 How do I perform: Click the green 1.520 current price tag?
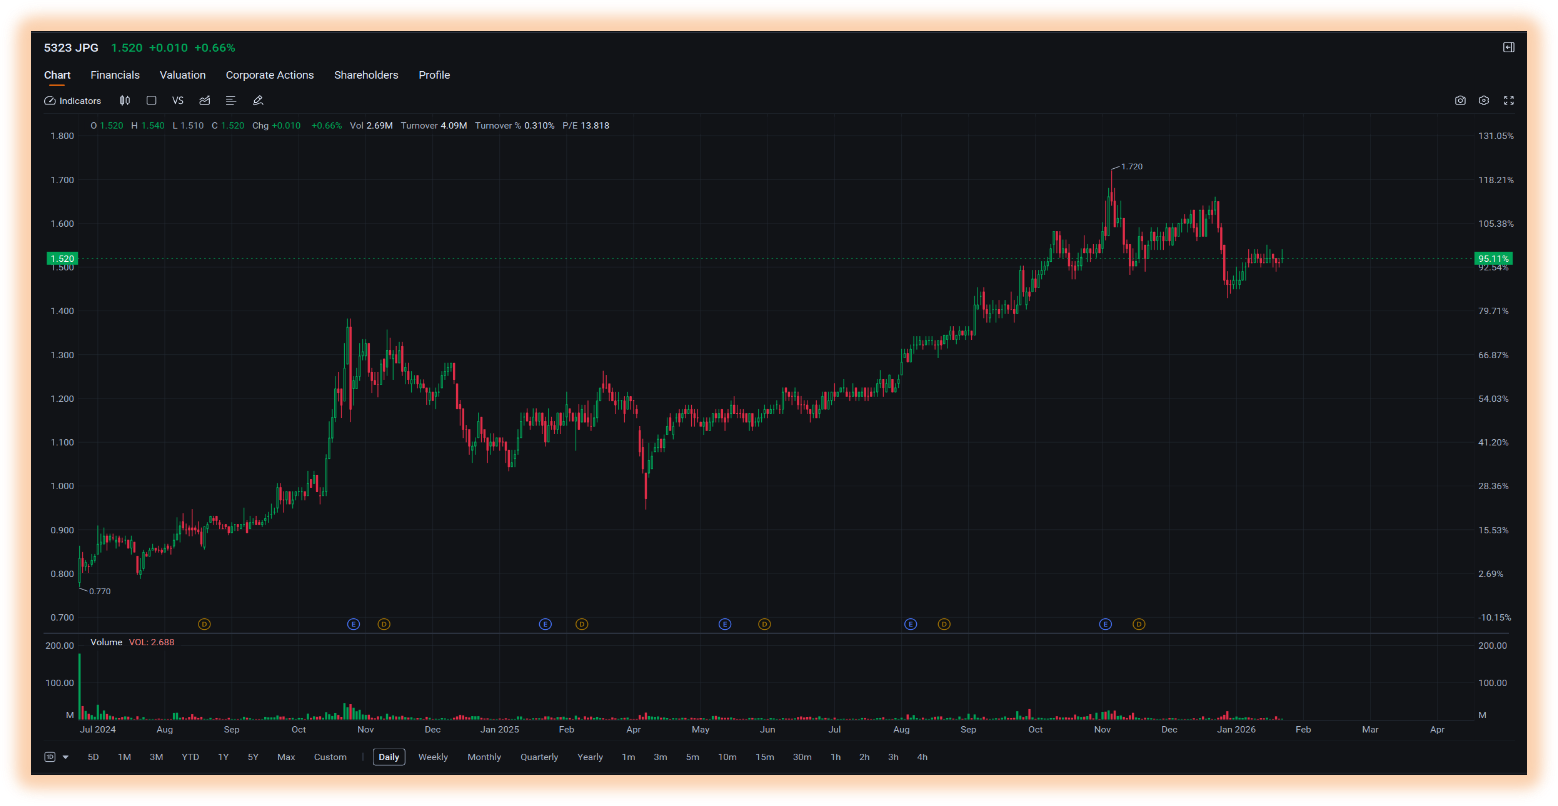click(62, 259)
